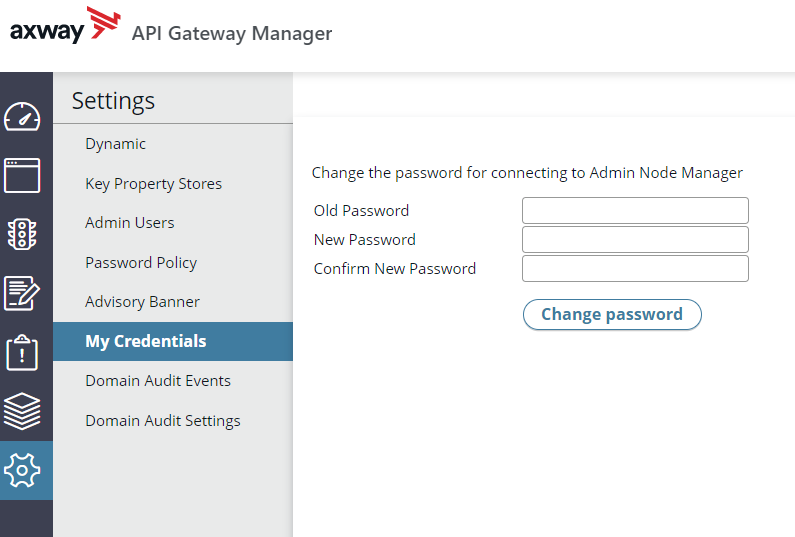Open the Dashboard gauge icon in sidebar
Screen dimensions: 795x537
22,116
